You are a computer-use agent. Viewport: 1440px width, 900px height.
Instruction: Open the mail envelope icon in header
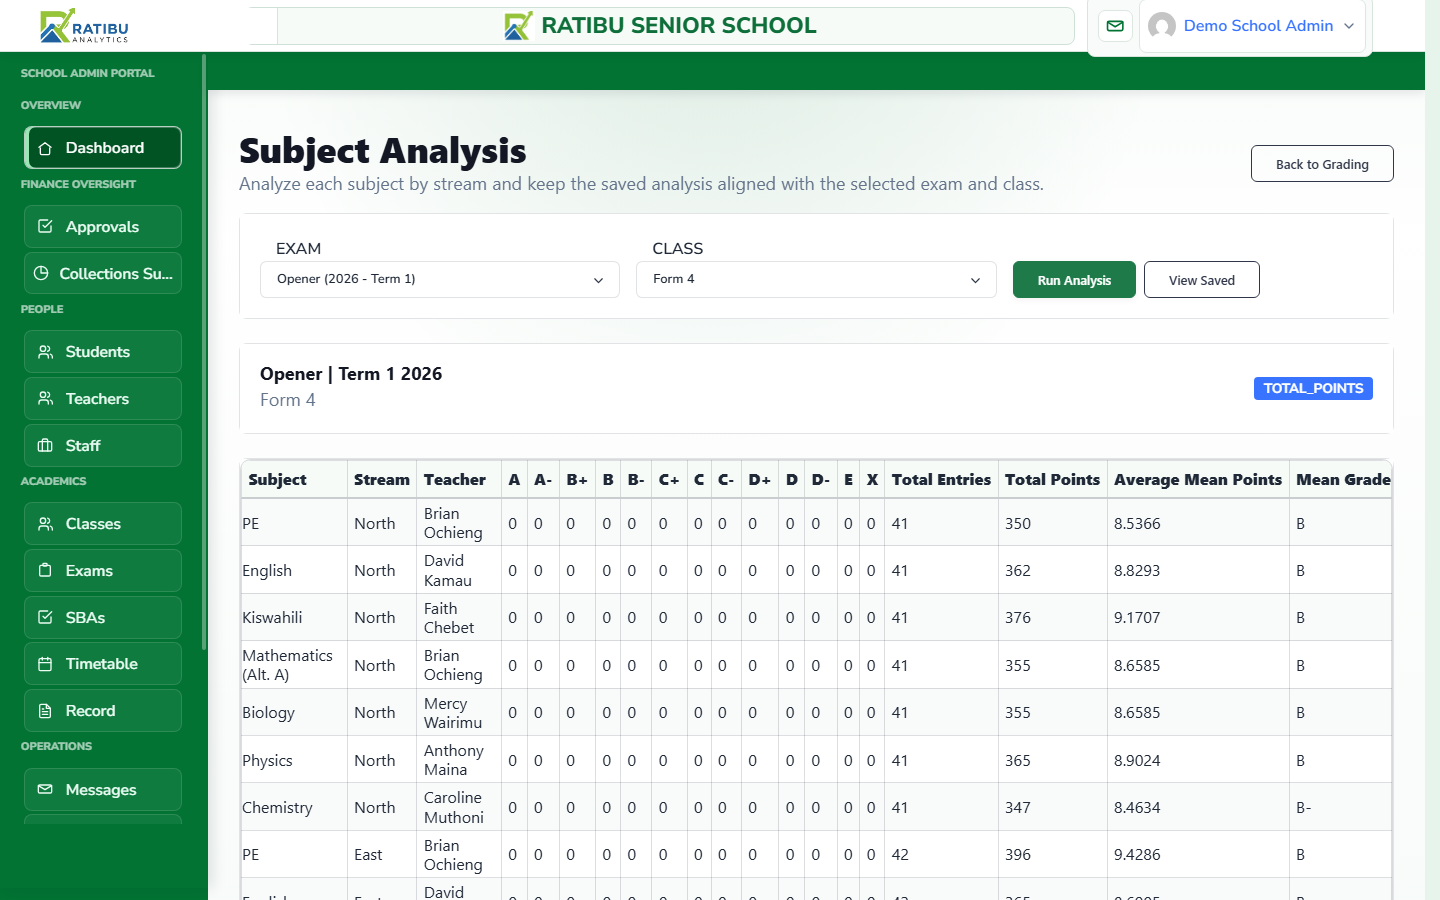tap(1115, 26)
